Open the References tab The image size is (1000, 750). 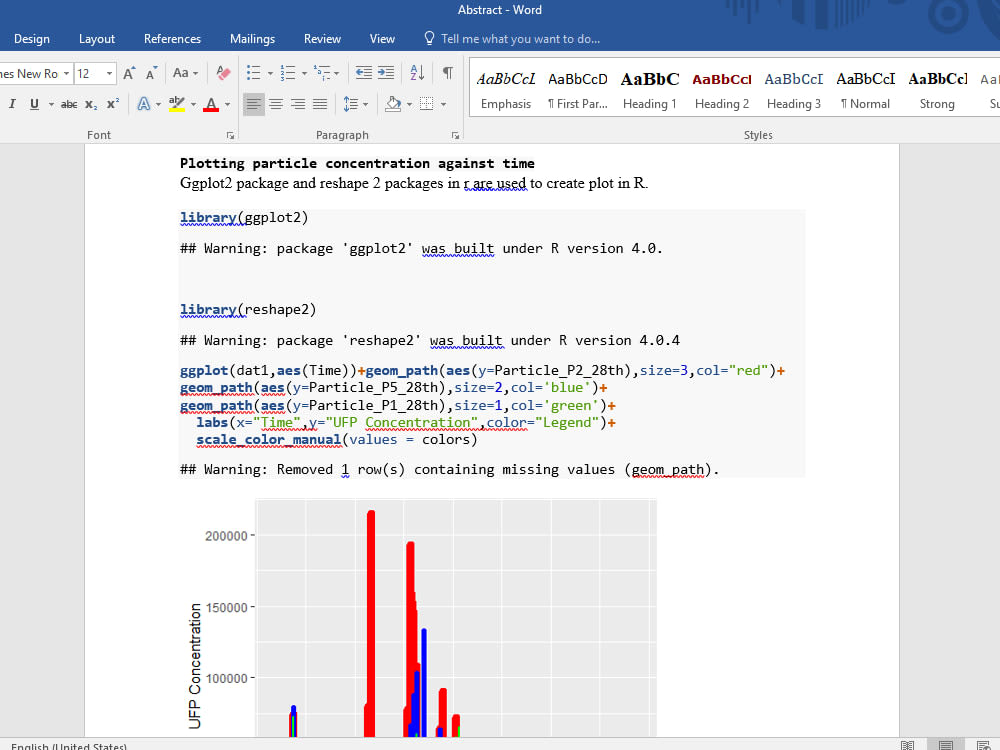click(x=172, y=39)
